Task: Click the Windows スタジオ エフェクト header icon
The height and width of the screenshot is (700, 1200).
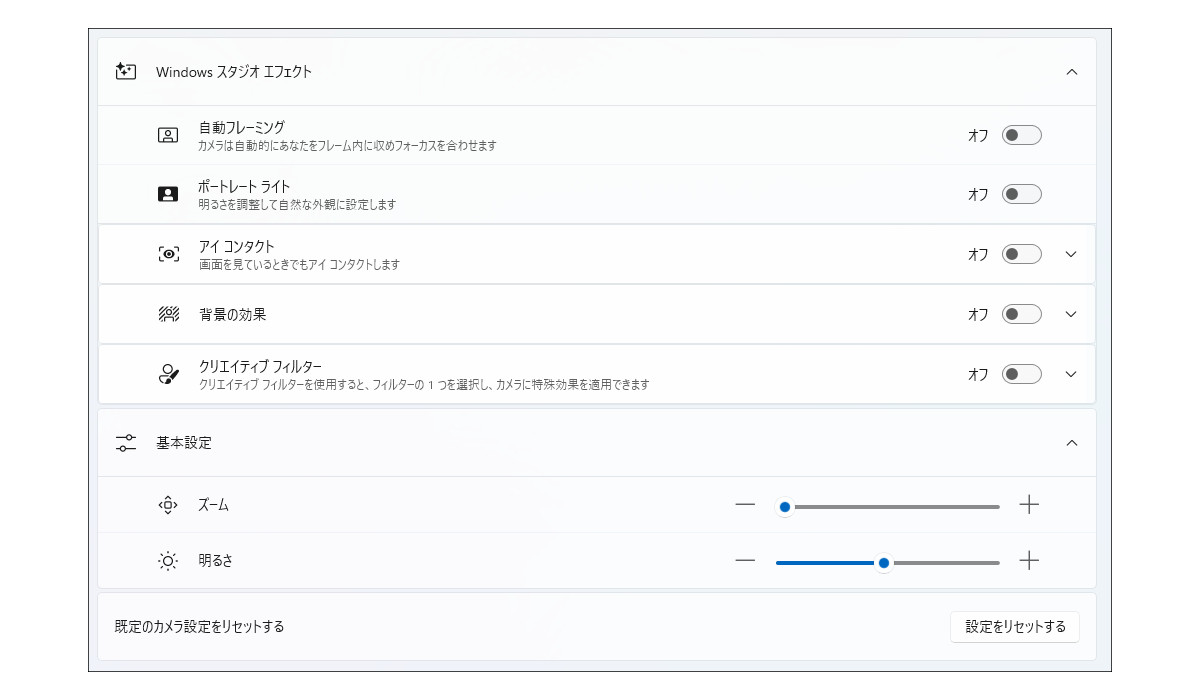Action: pos(124,71)
